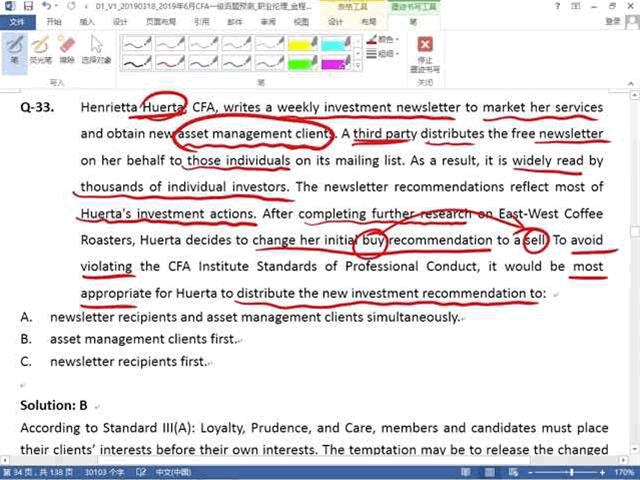Image resolution: width=640 pixels, height=480 pixels.
Task: Choose the green highlighter pen style
Action: pyautogui.click(x=302, y=63)
